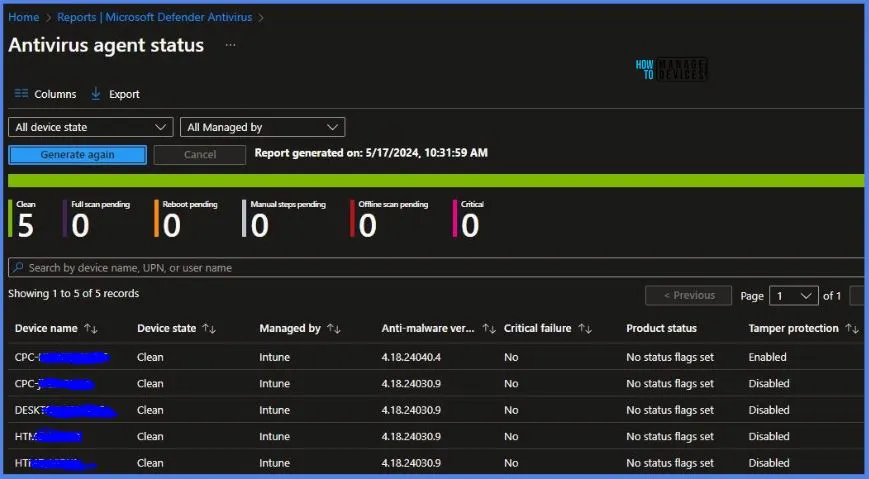This screenshot has height=479, width=869.
Task: Go to the Previous page
Action: tap(688, 295)
